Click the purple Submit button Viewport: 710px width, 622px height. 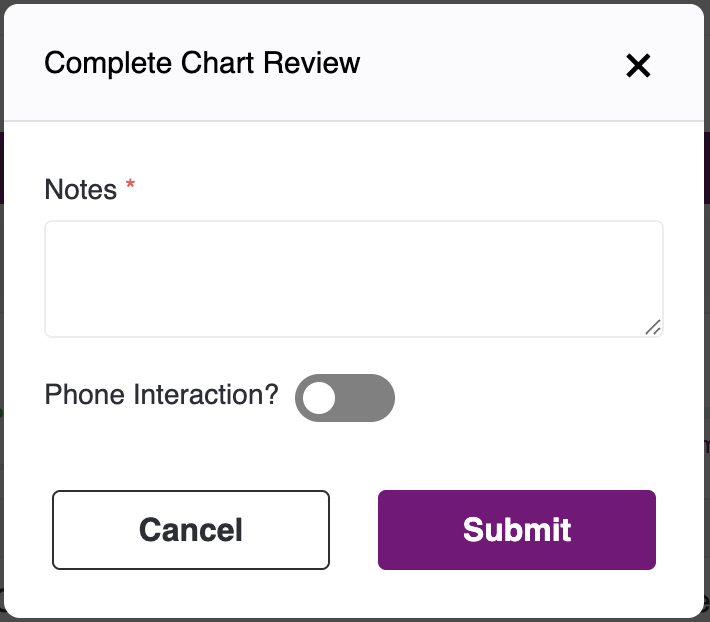click(x=517, y=530)
